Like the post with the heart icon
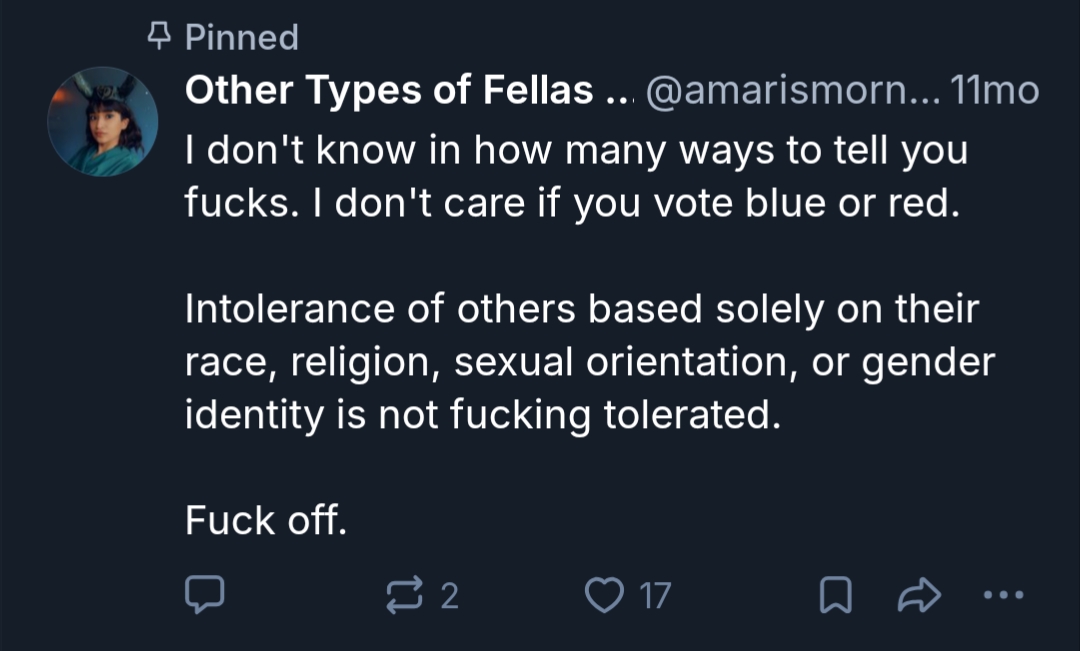This screenshot has width=1080, height=651. point(603,596)
